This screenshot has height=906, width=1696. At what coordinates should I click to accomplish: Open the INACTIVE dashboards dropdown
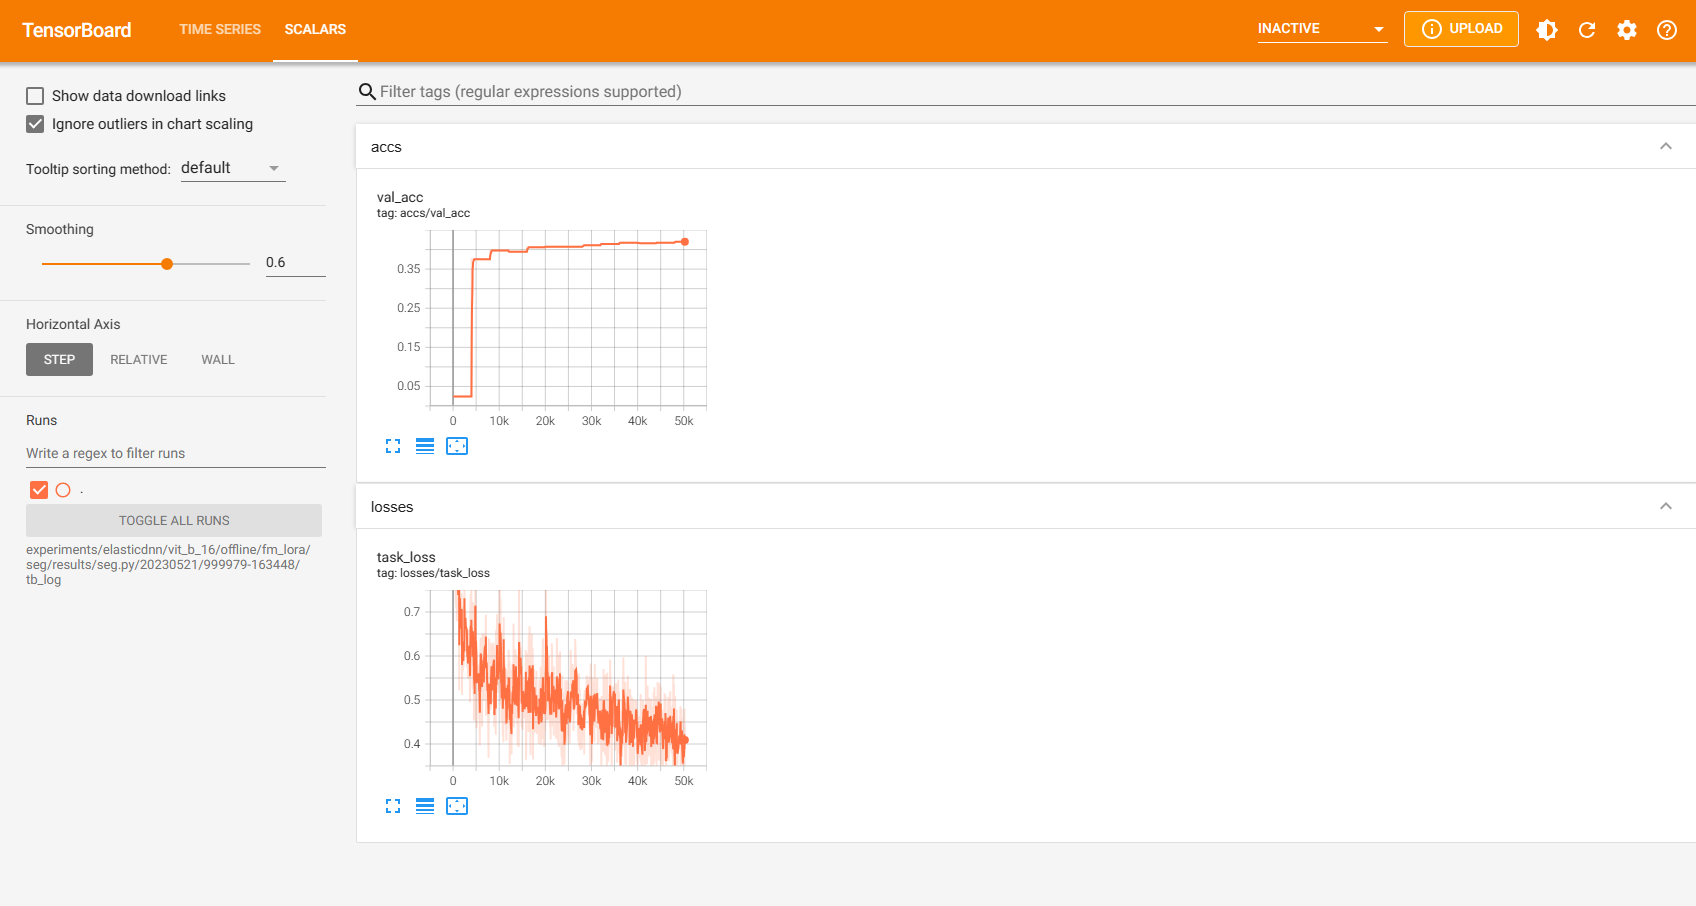[x=1321, y=29]
